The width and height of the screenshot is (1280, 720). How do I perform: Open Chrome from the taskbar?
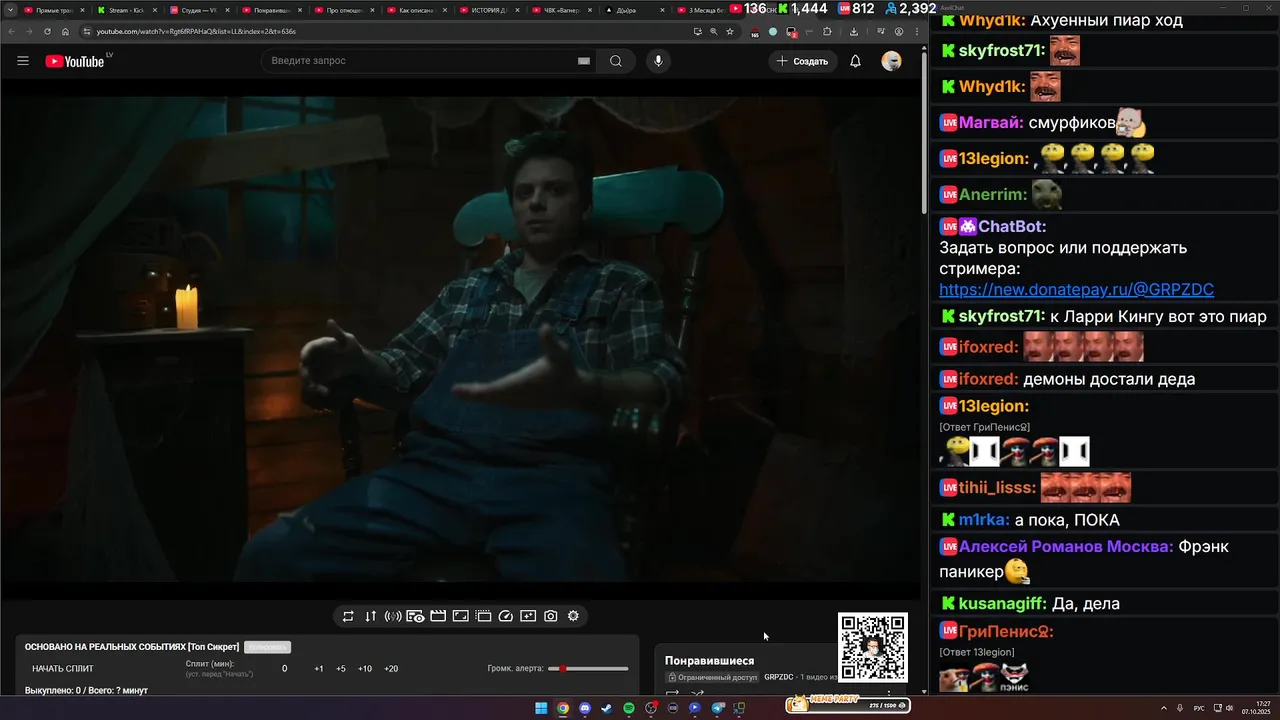pos(563,708)
